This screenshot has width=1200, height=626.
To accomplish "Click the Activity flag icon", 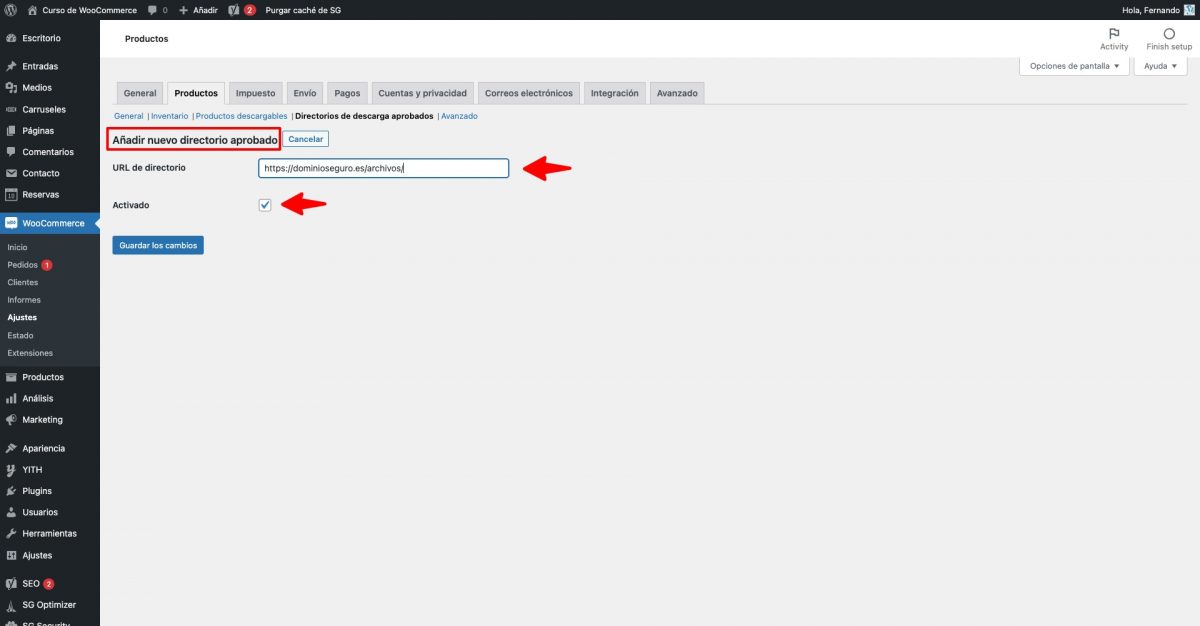I will pos(1114,34).
